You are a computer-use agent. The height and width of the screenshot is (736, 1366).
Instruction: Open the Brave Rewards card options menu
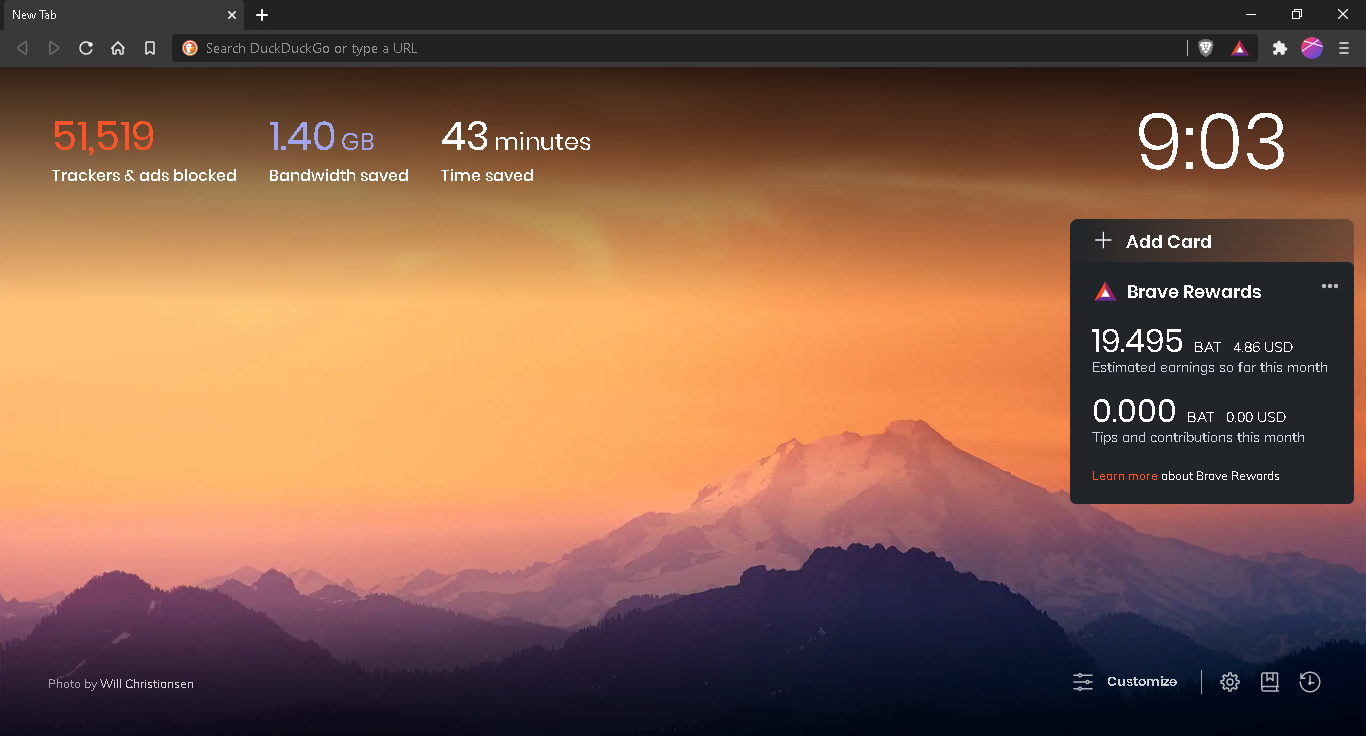[1330, 286]
